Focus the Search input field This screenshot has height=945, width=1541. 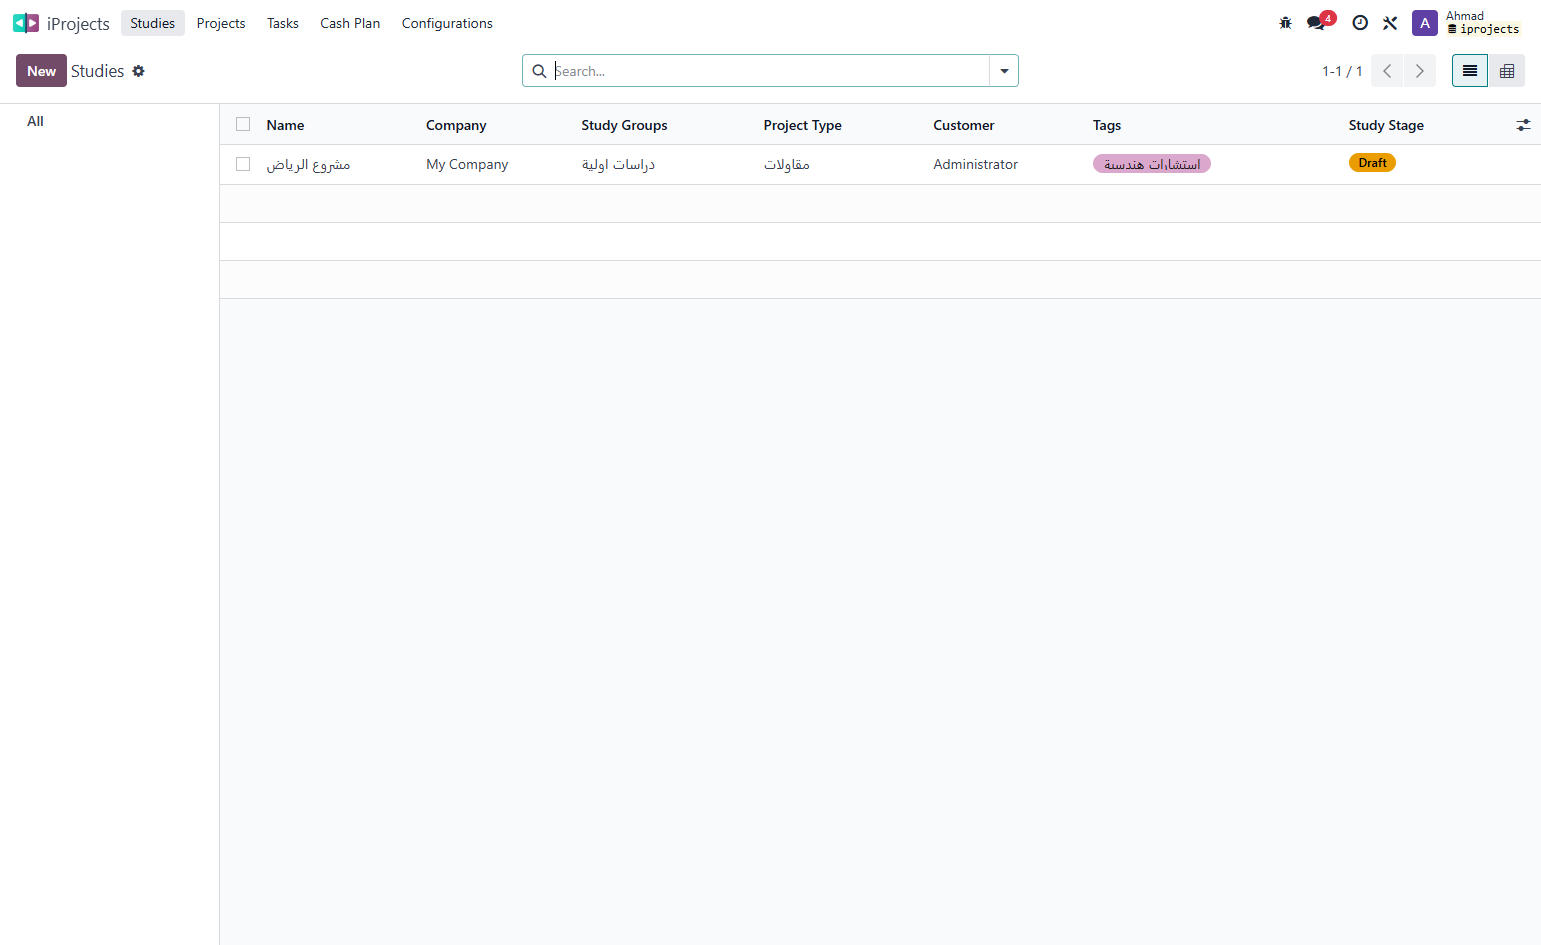pos(770,71)
